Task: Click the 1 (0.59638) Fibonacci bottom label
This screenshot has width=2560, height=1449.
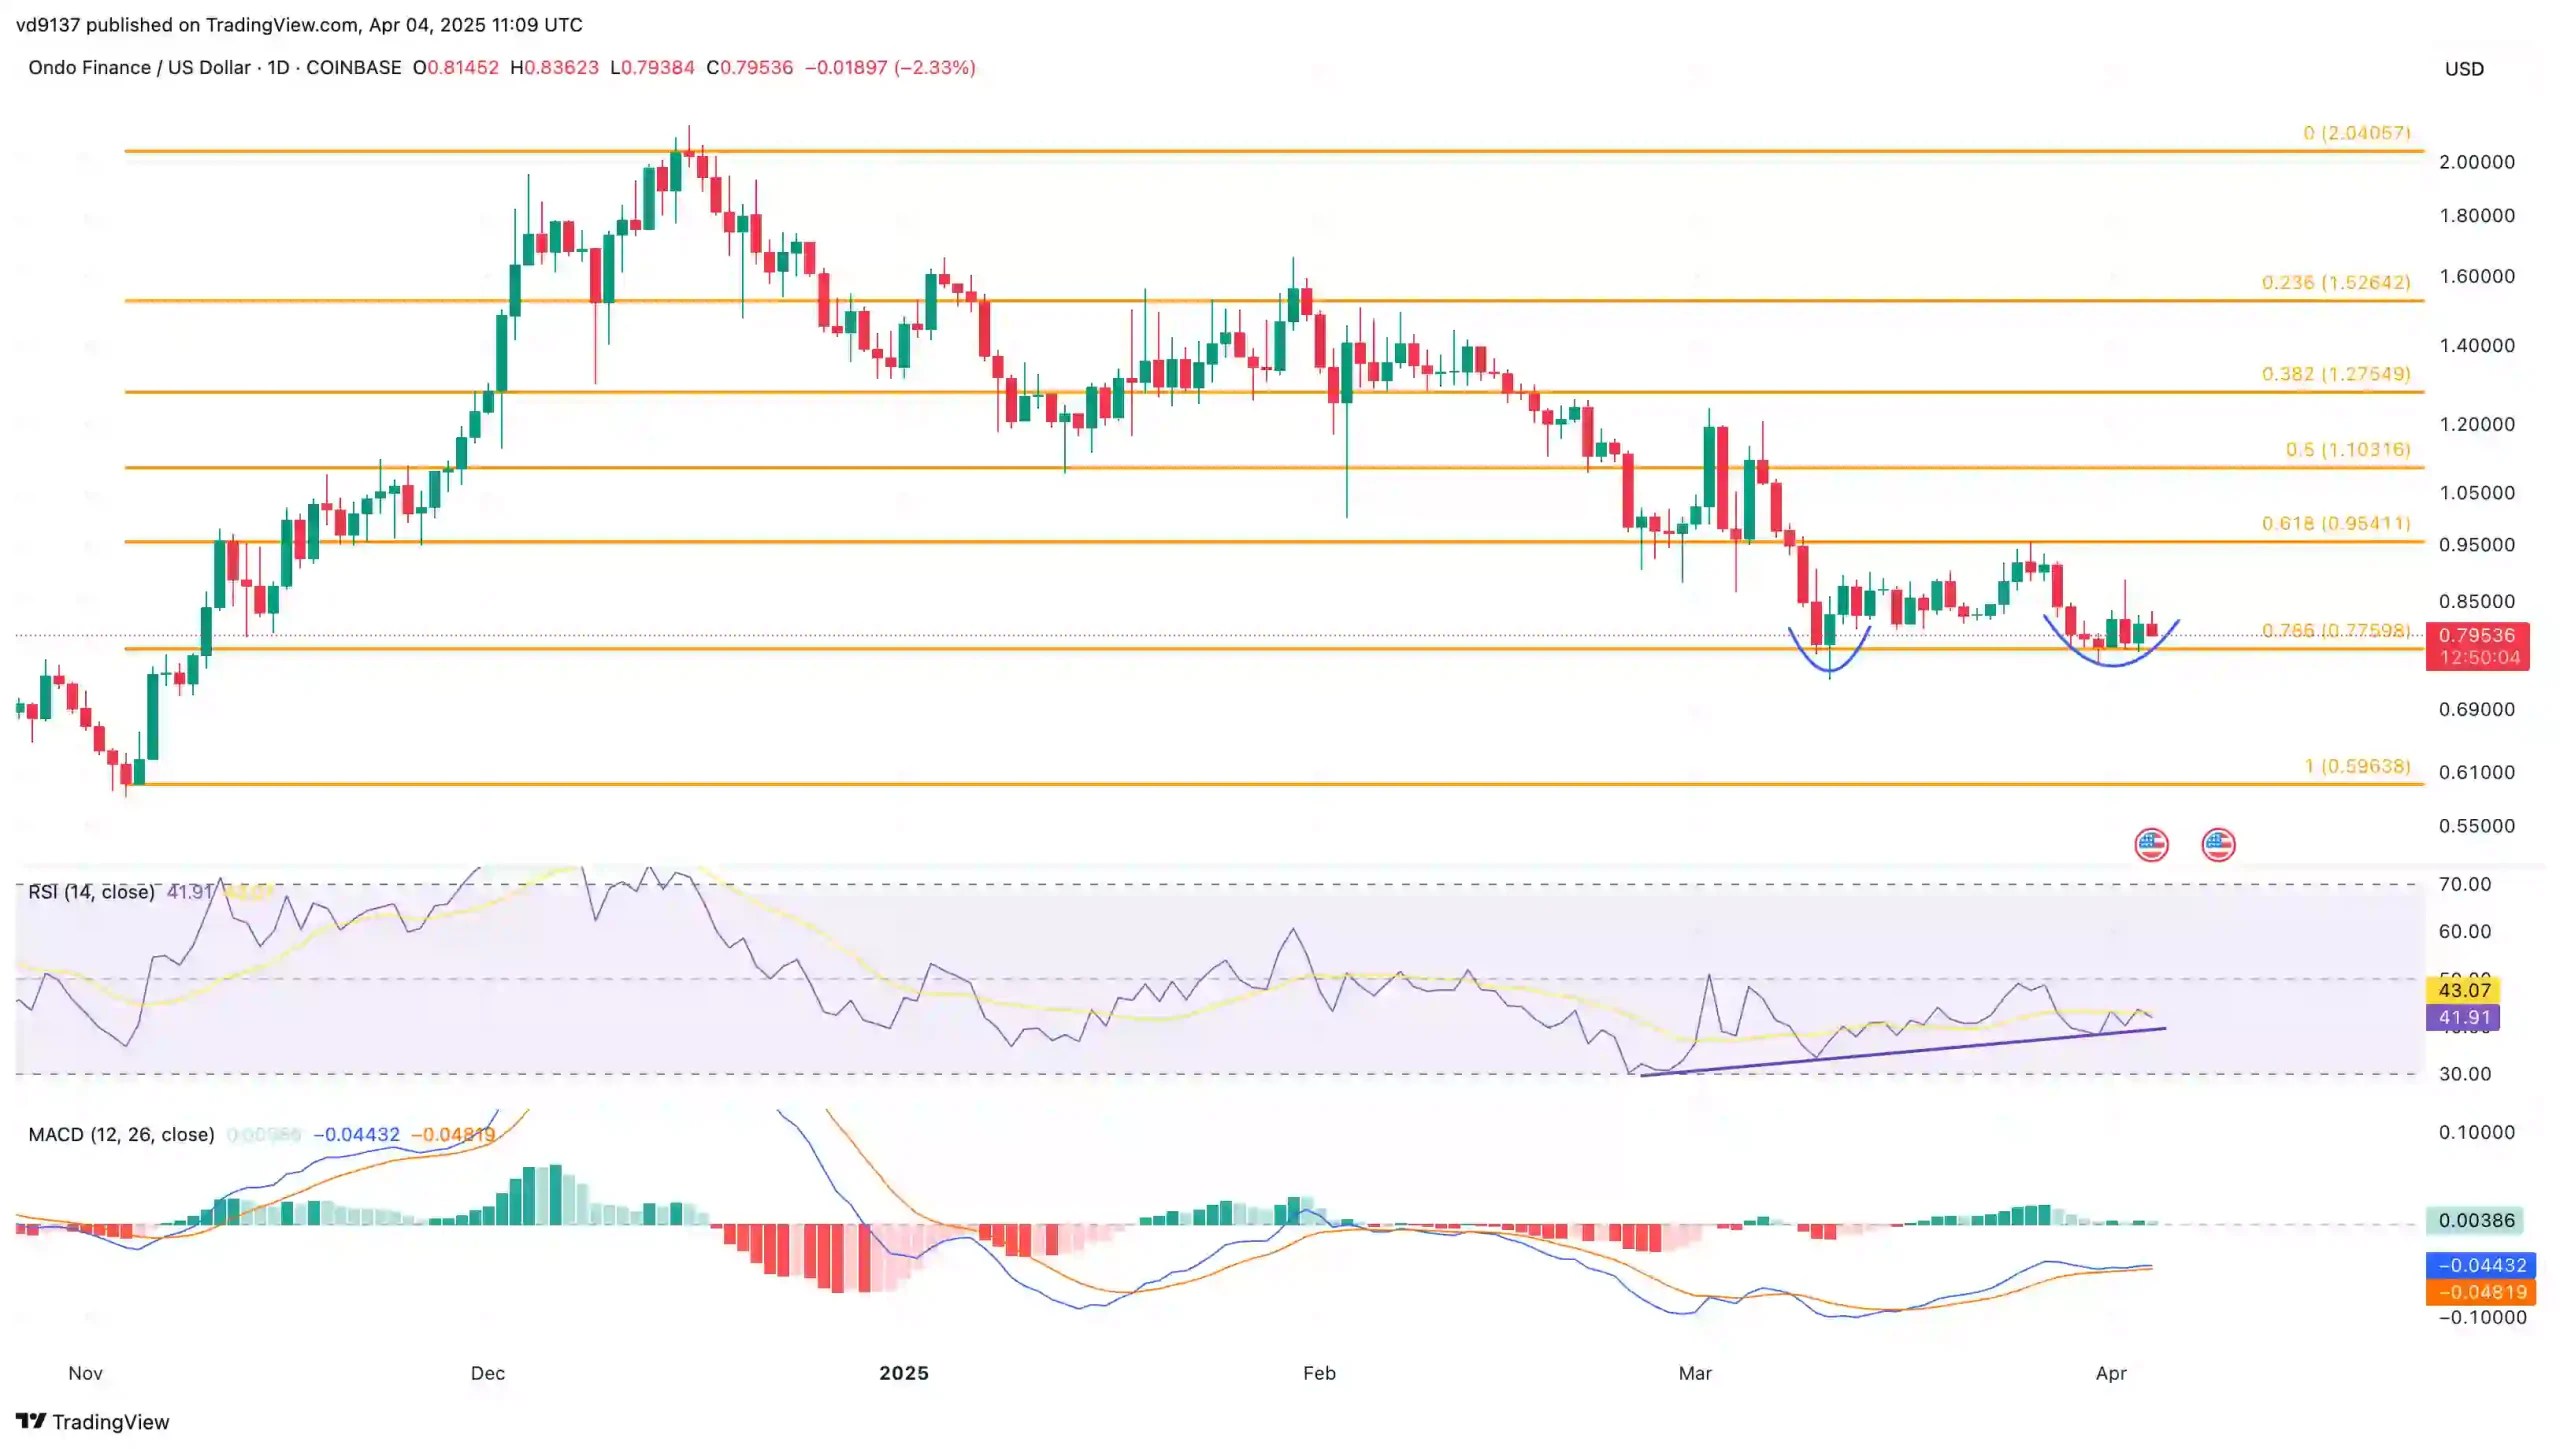Action: pyautogui.click(x=2356, y=766)
